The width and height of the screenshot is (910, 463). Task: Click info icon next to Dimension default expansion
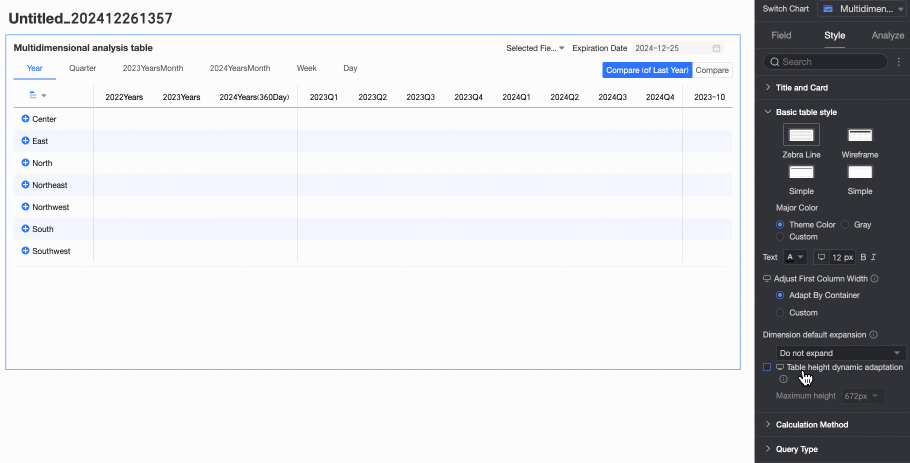[x=873, y=335]
